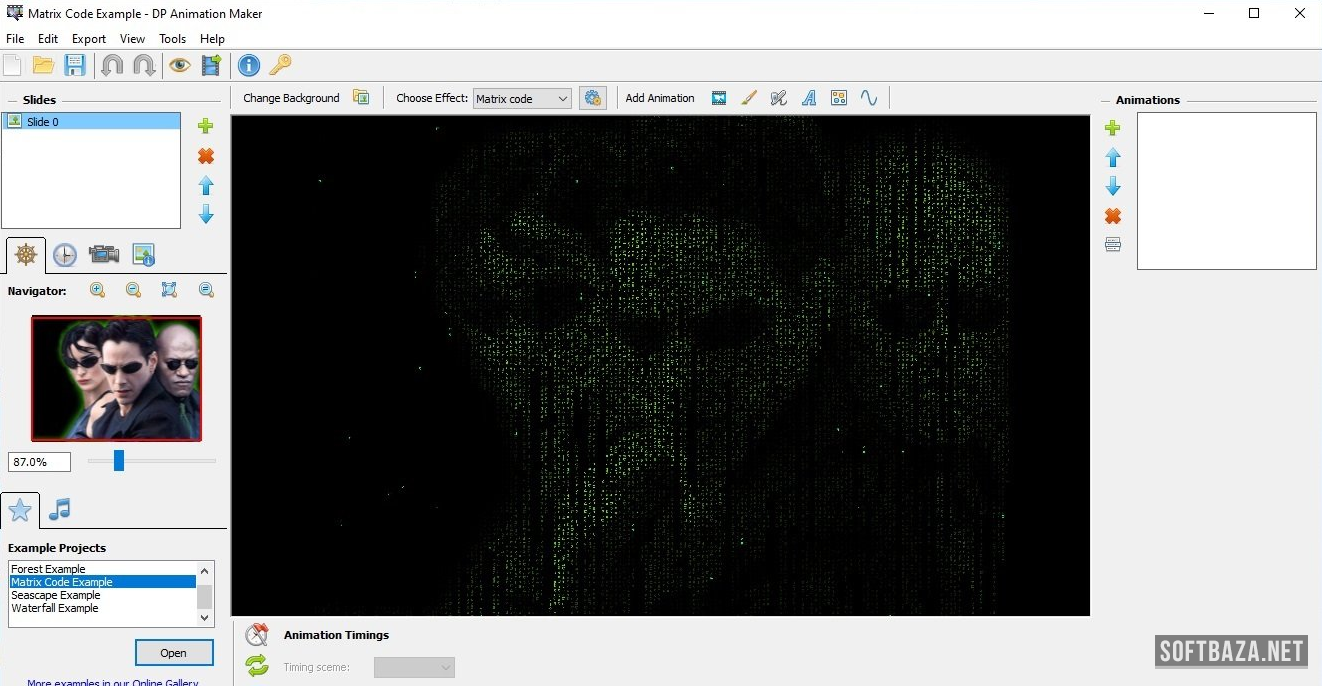Click the Save project floppy disk icon

(75, 66)
